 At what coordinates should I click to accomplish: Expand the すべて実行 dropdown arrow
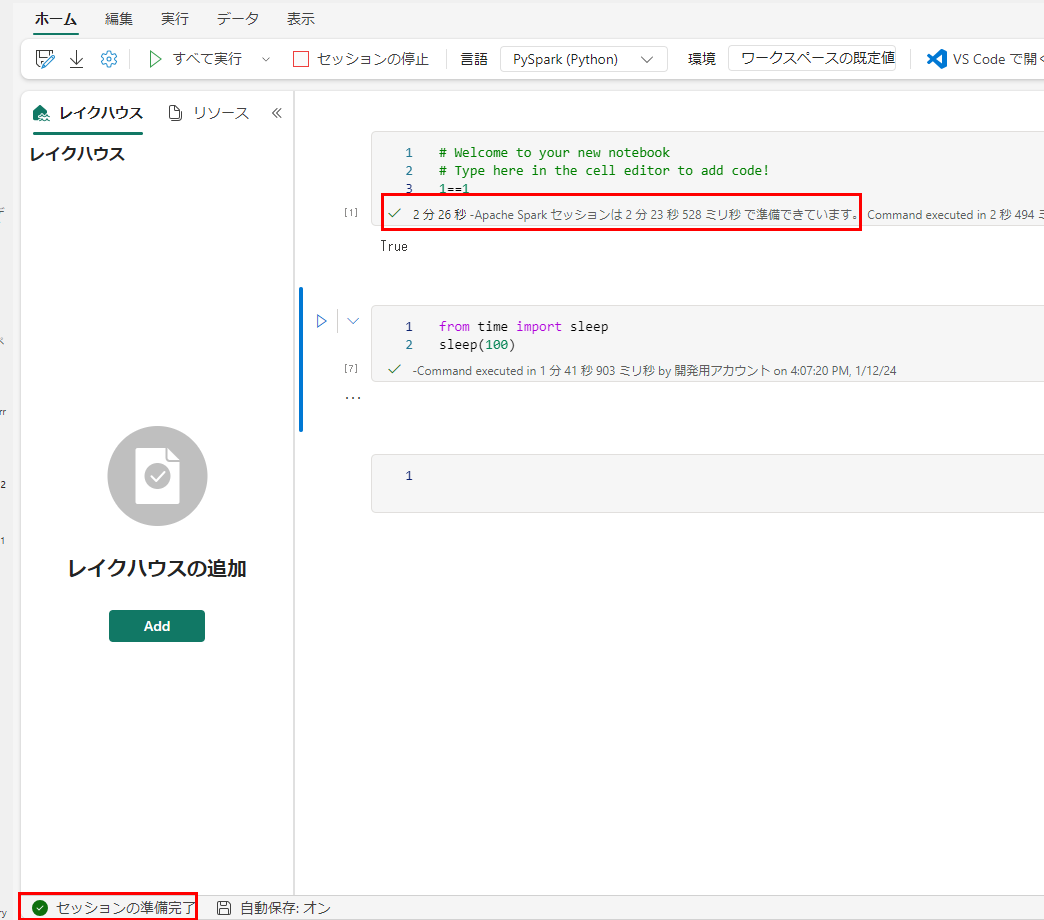click(266, 59)
